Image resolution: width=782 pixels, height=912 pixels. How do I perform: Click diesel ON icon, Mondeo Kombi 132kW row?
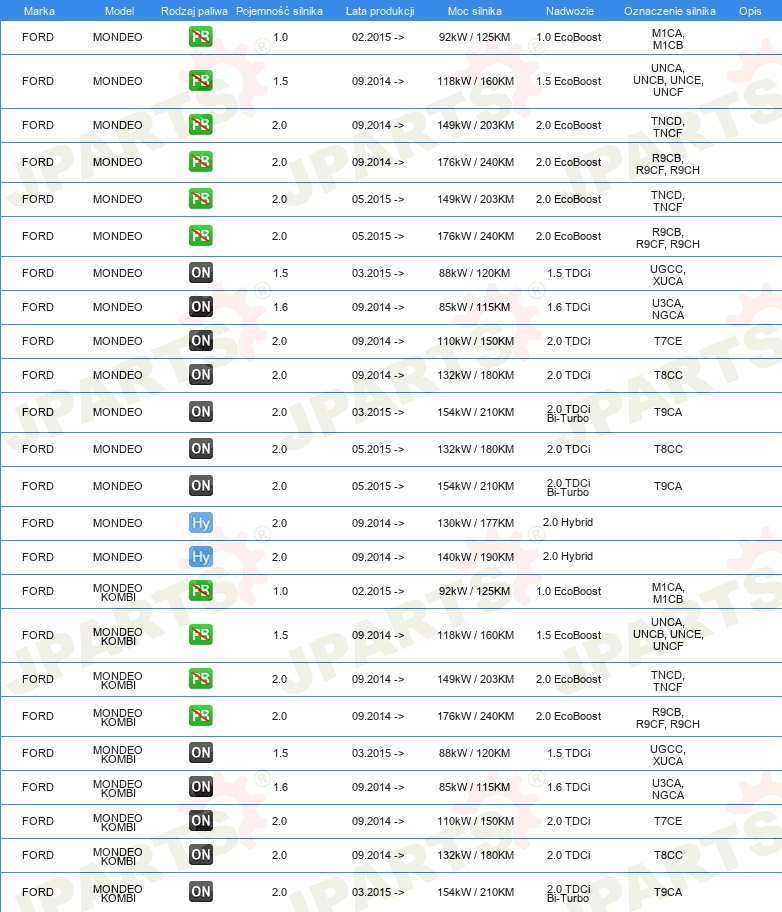(201, 854)
